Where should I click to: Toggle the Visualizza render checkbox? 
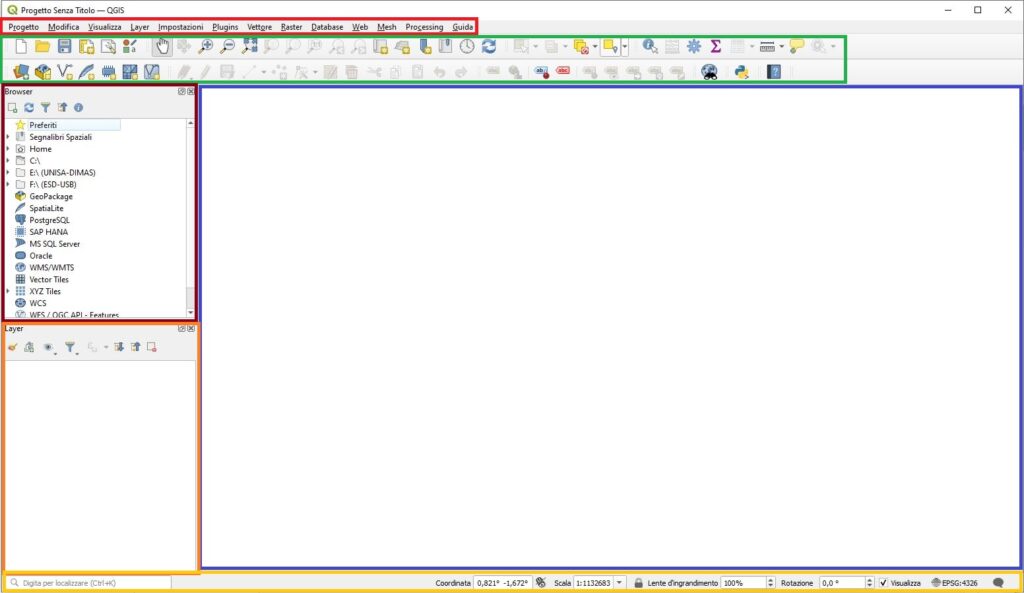pyautogui.click(x=884, y=583)
